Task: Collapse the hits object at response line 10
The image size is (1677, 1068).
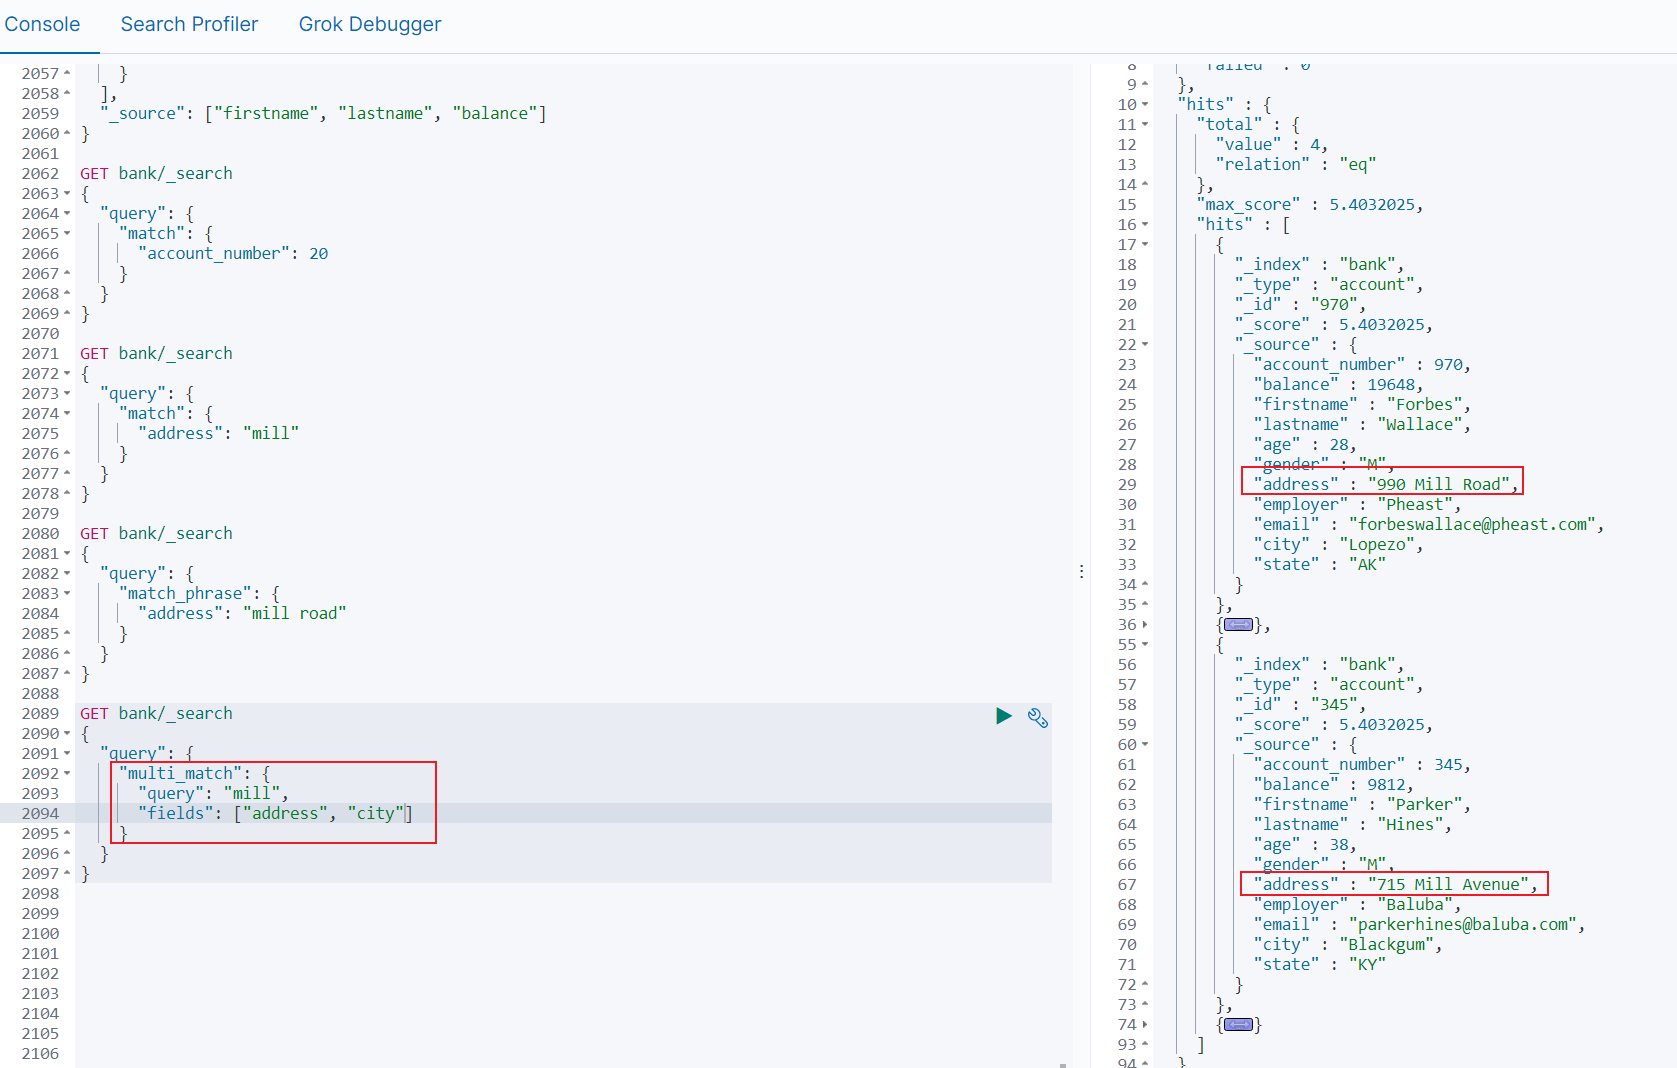Action: coord(1145,105)
